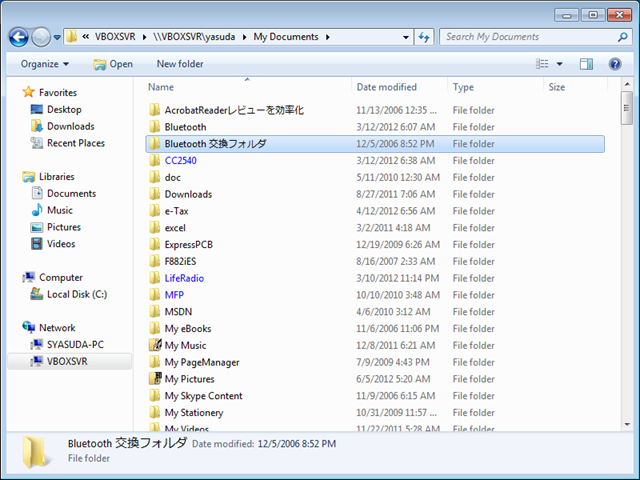The height and width of the screenshot is (480, 640).
Task: Select the Bluetooth folder icon
Action: click(x=155, y=127)
